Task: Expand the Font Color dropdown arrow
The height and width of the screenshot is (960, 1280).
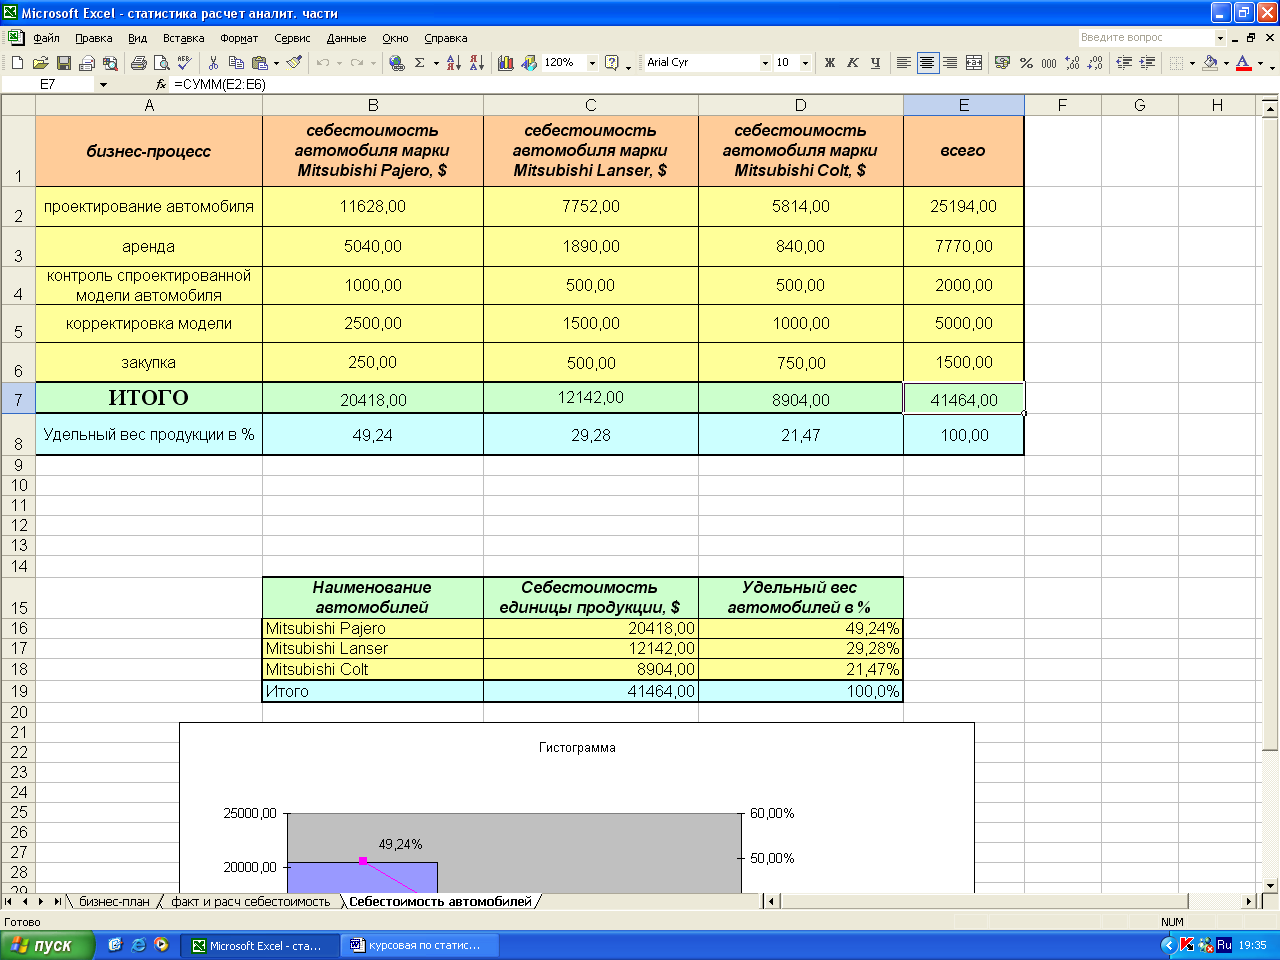Action: tap(1260, 63)
